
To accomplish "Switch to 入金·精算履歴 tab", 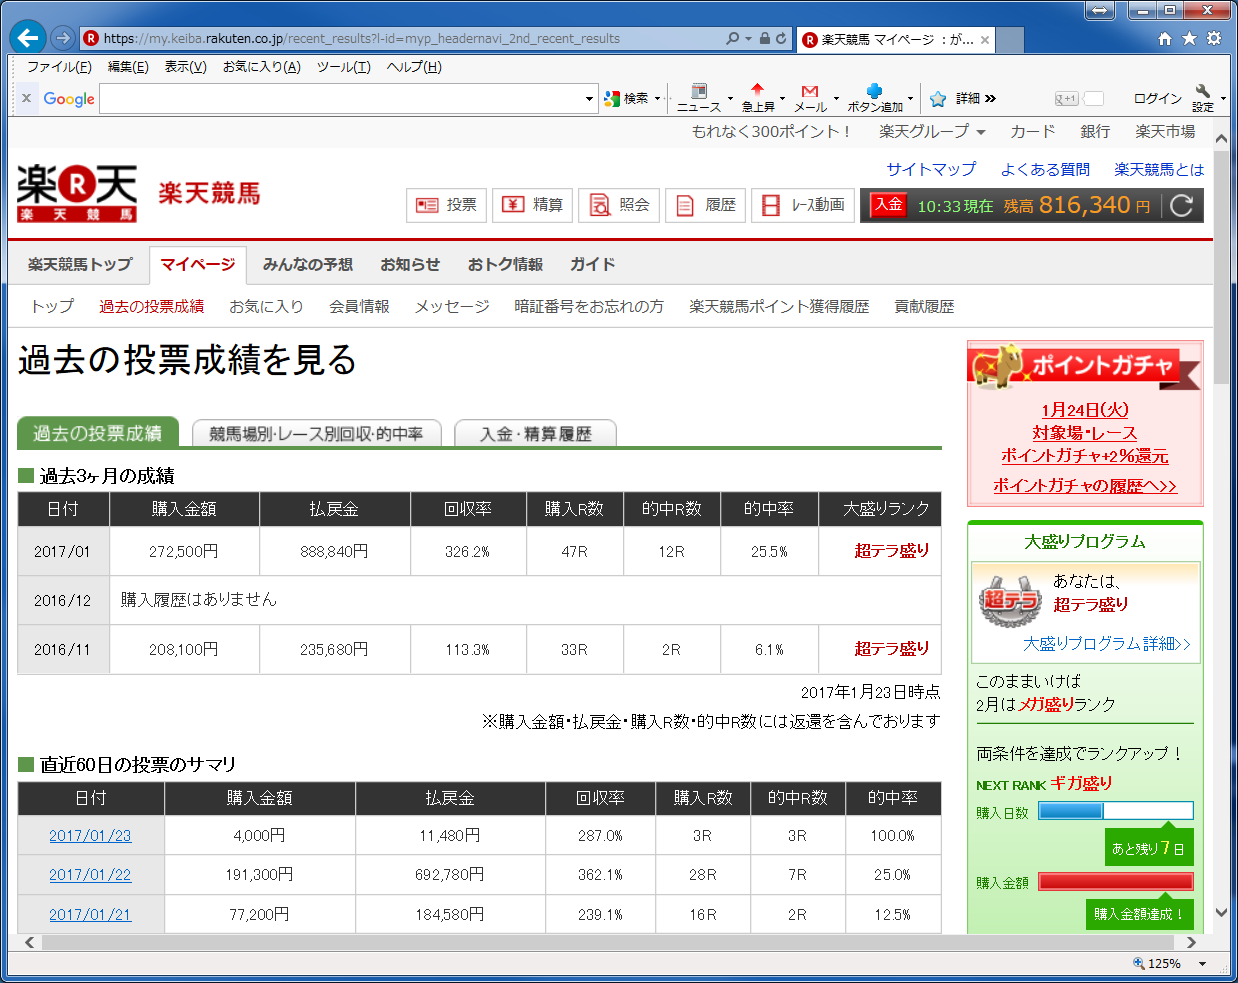I will tap(536, 433).
